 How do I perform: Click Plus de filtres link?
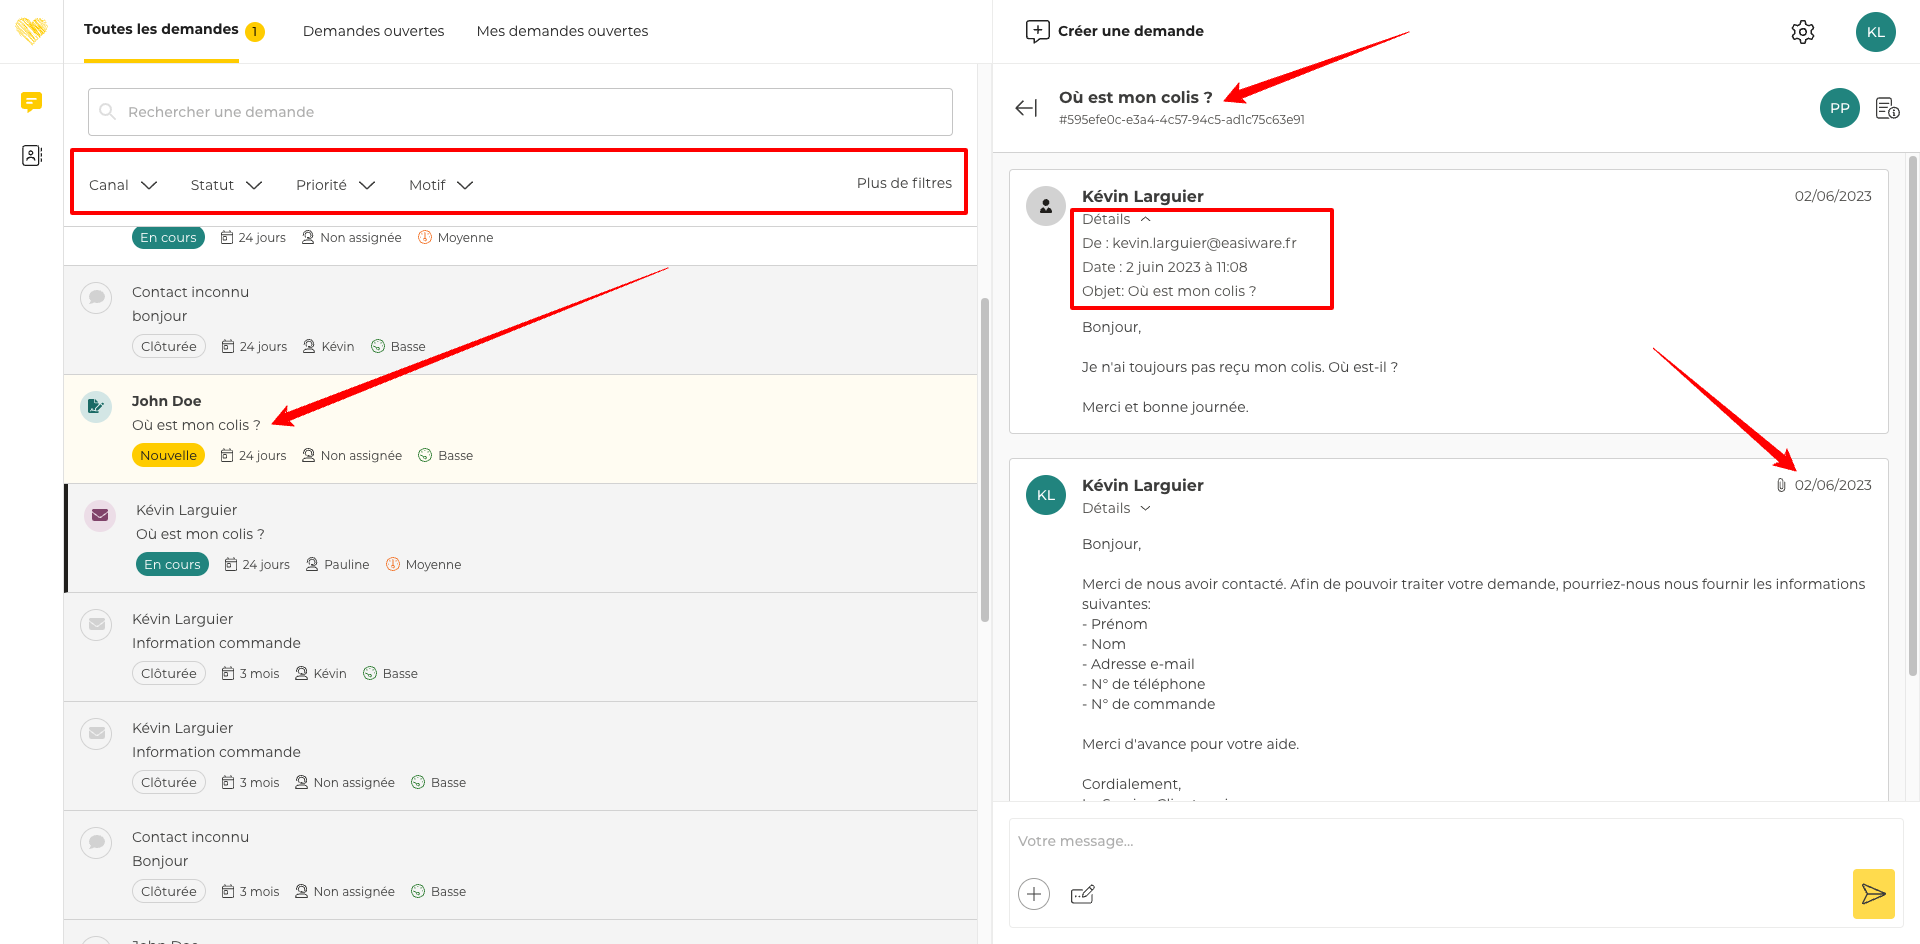click(904, 183)
